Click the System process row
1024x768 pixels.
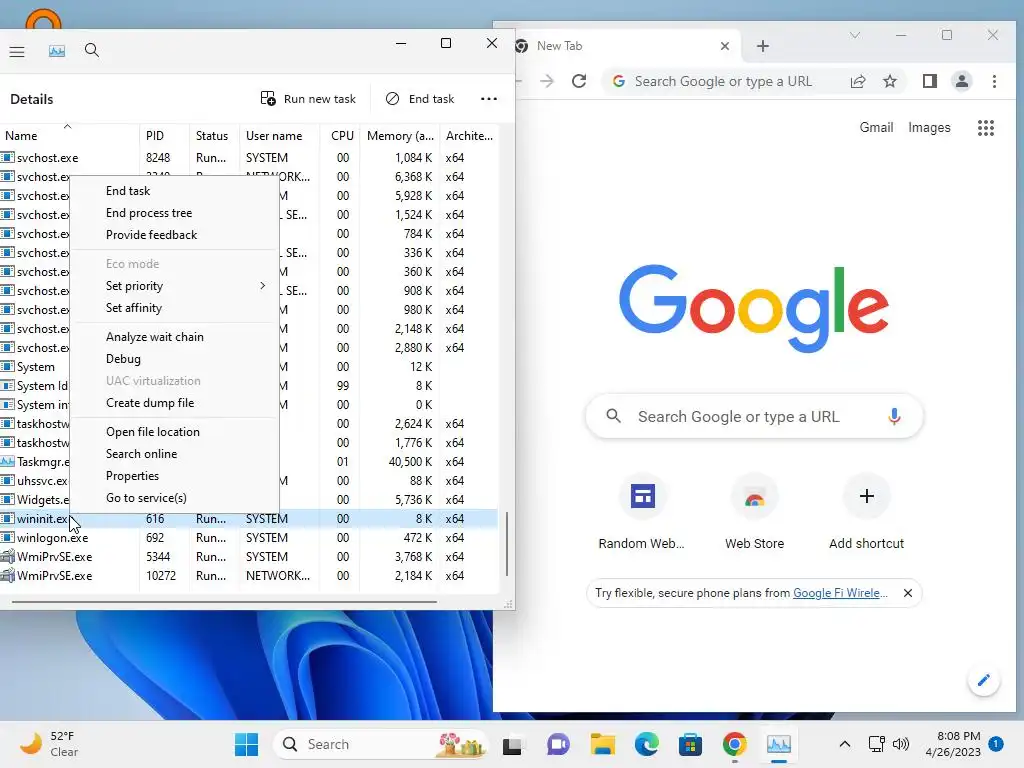coord(249,366)
